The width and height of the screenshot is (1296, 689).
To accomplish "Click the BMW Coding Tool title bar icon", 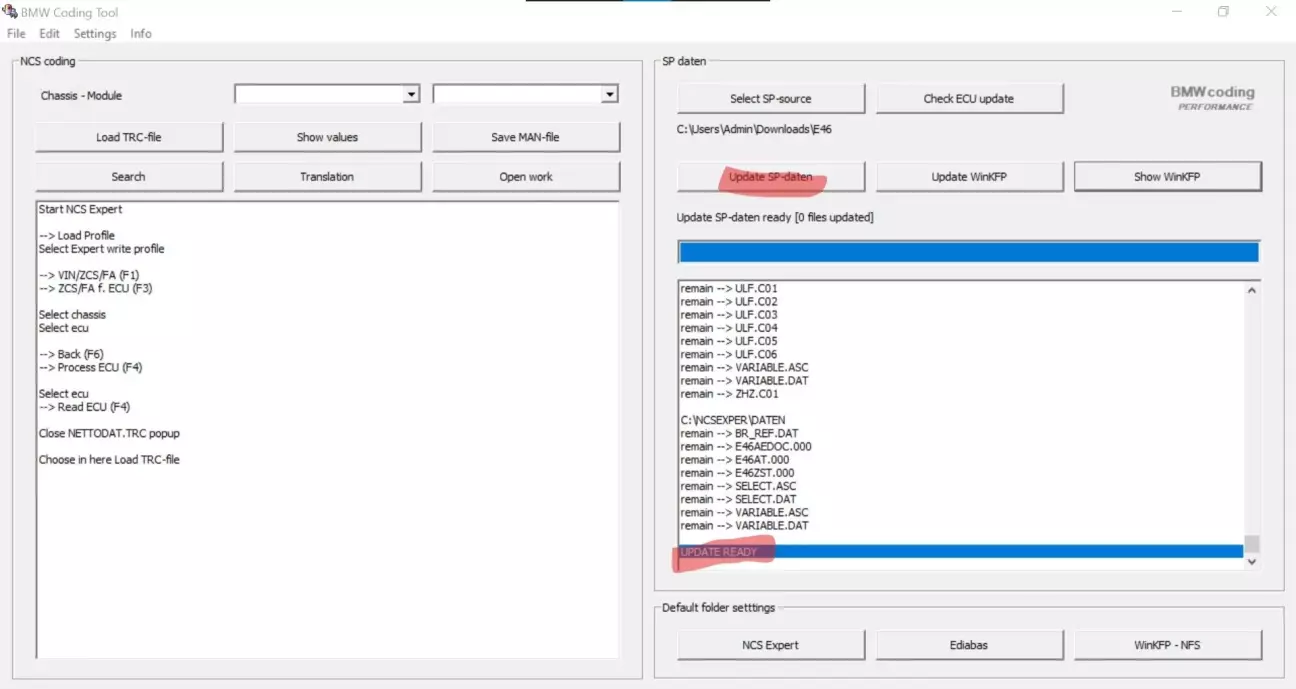I will pos(10,12).
